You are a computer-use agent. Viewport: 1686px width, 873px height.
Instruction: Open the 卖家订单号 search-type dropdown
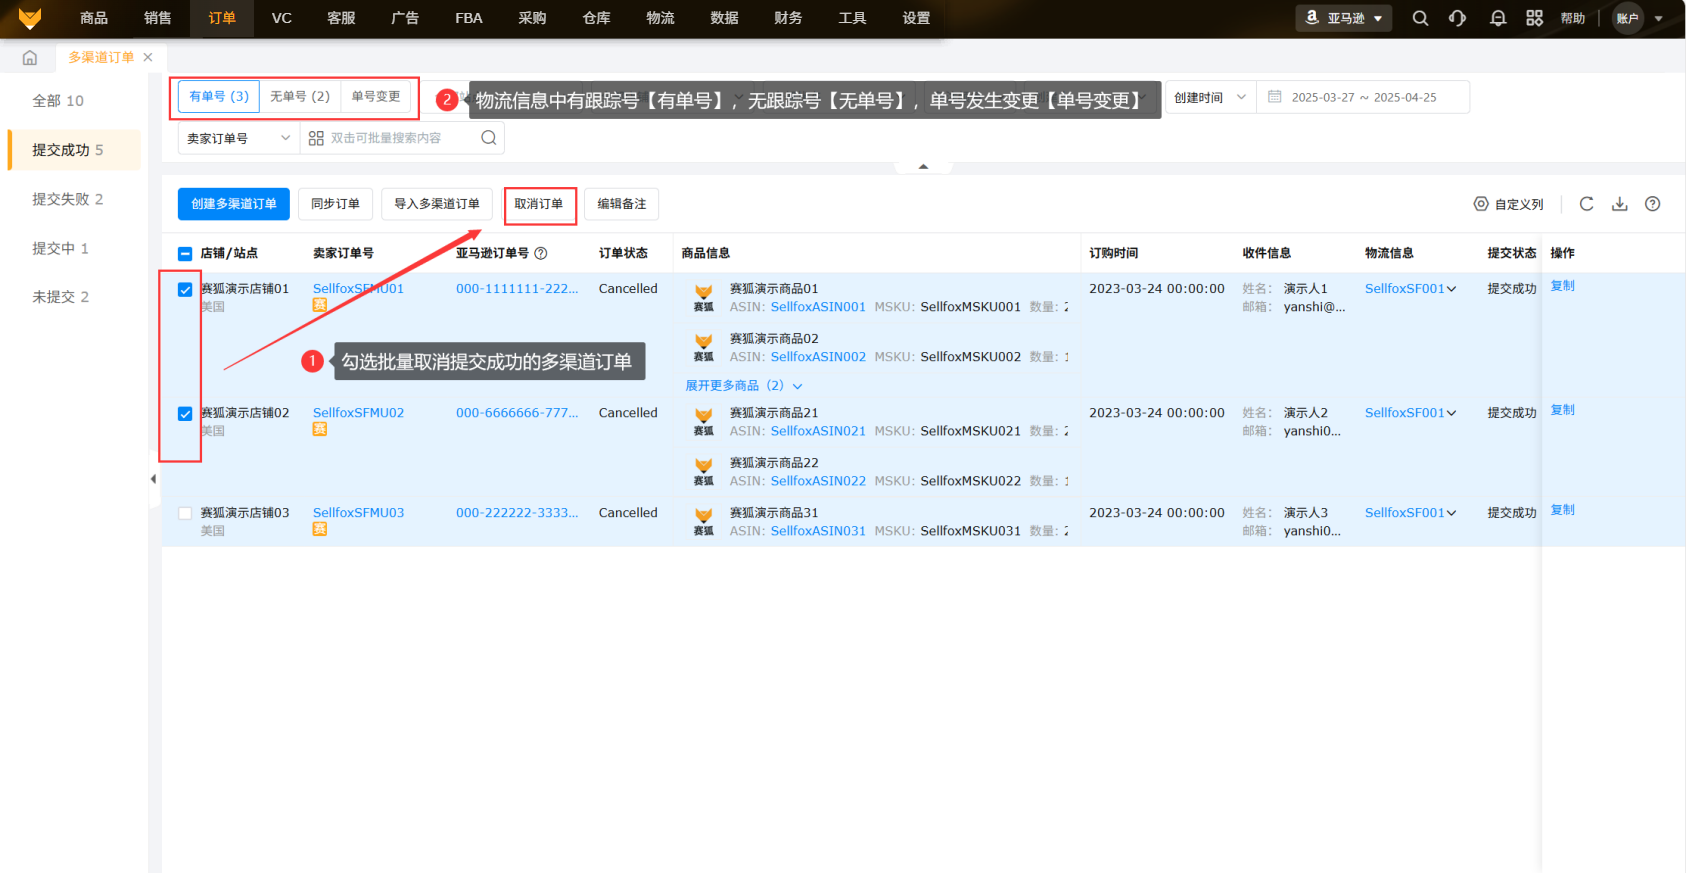[239, 138]
